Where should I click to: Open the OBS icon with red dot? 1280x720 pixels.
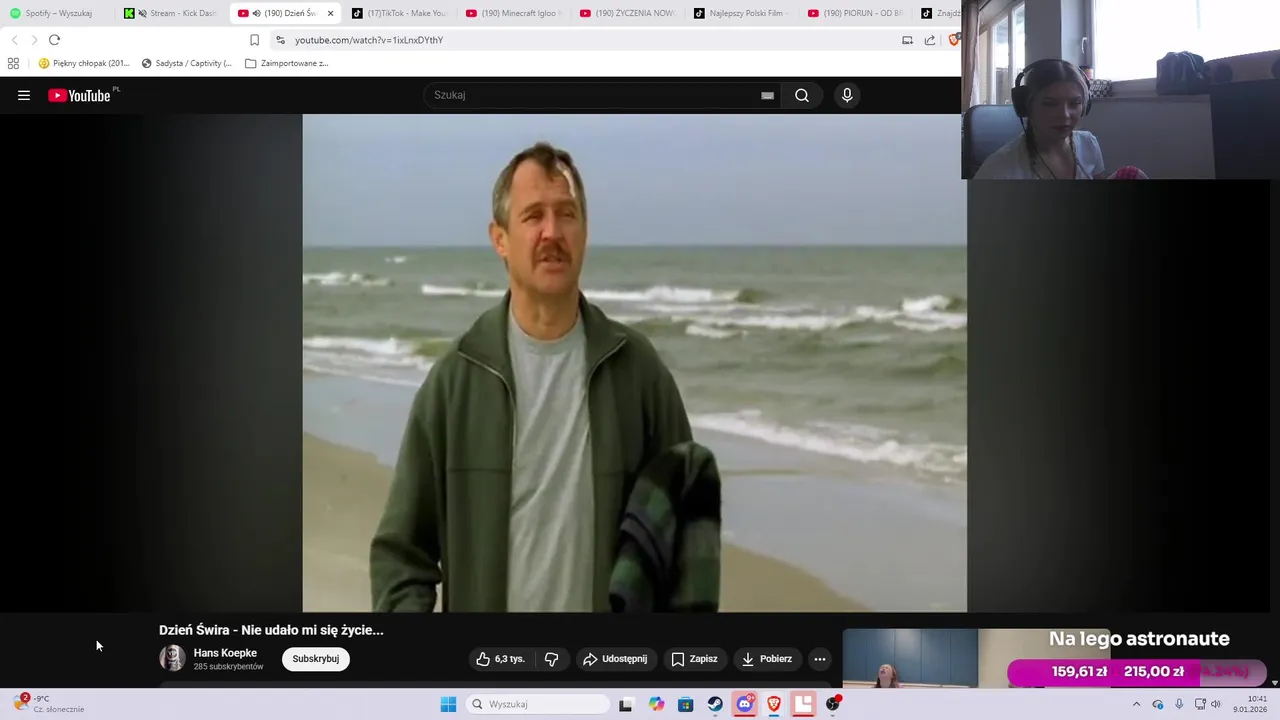click(833, 704)
